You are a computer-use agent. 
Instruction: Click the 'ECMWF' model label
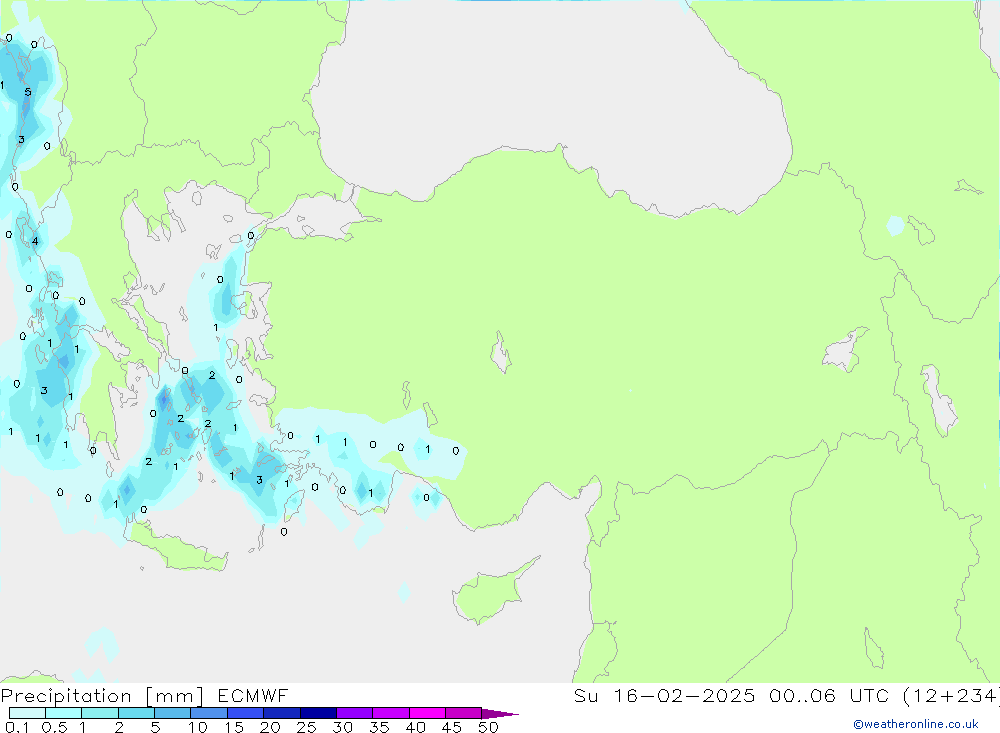tap(253, 695)
